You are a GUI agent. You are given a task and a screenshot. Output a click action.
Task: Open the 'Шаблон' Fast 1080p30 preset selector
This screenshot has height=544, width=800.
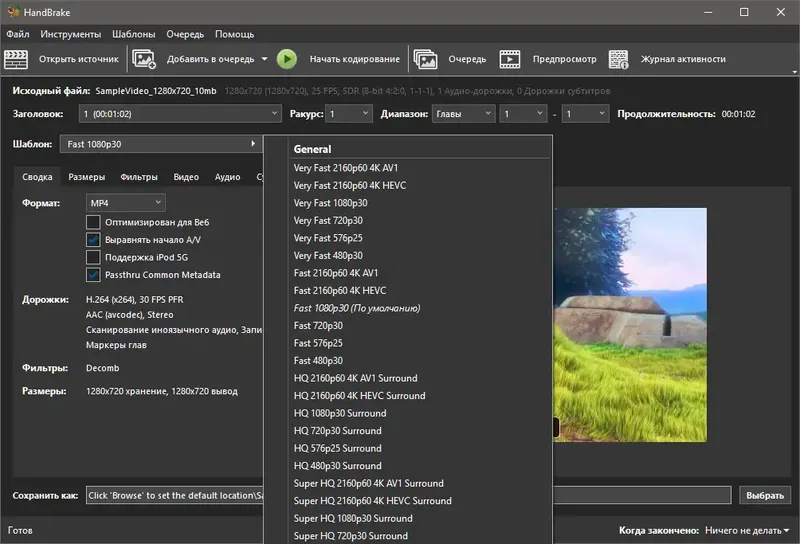[x=161, y=144]
